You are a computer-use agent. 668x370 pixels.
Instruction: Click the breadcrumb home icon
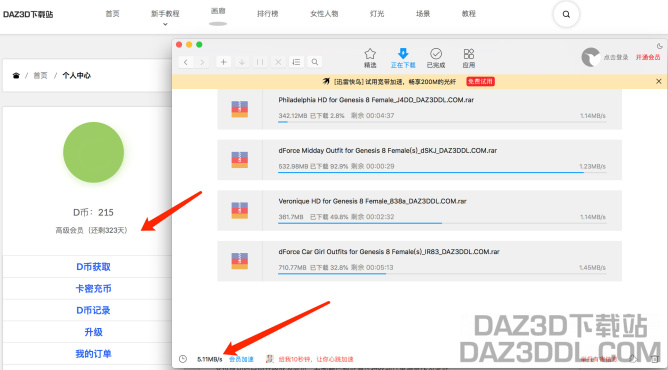(16, 76)
